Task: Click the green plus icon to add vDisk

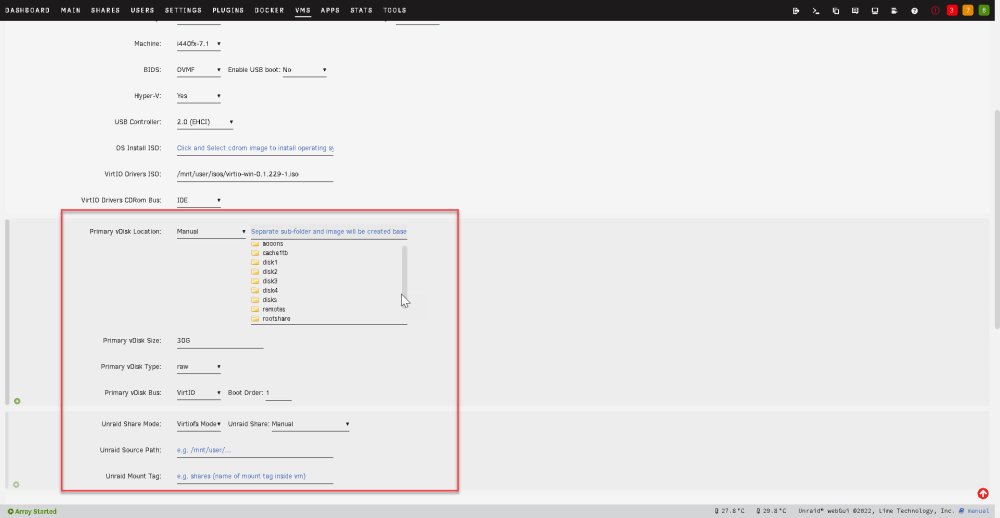Action: 17,401
